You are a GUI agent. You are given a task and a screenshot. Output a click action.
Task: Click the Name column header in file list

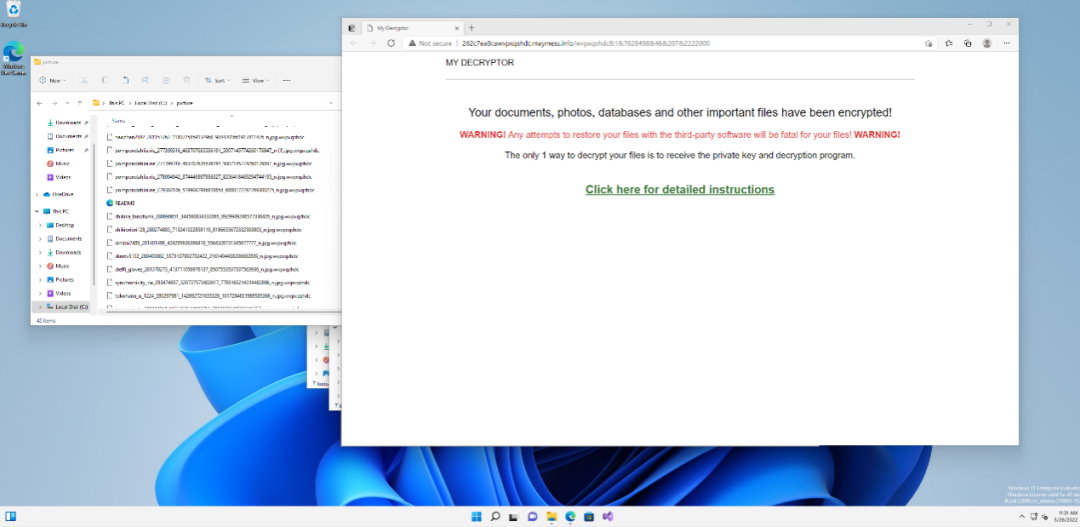pos(118,121)
